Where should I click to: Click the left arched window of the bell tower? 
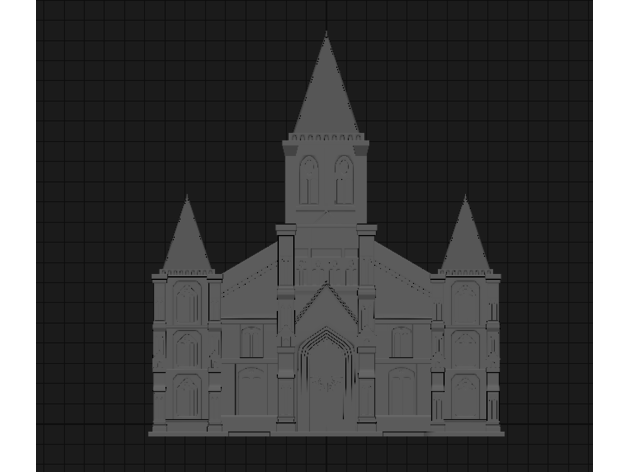coord(309,180)
